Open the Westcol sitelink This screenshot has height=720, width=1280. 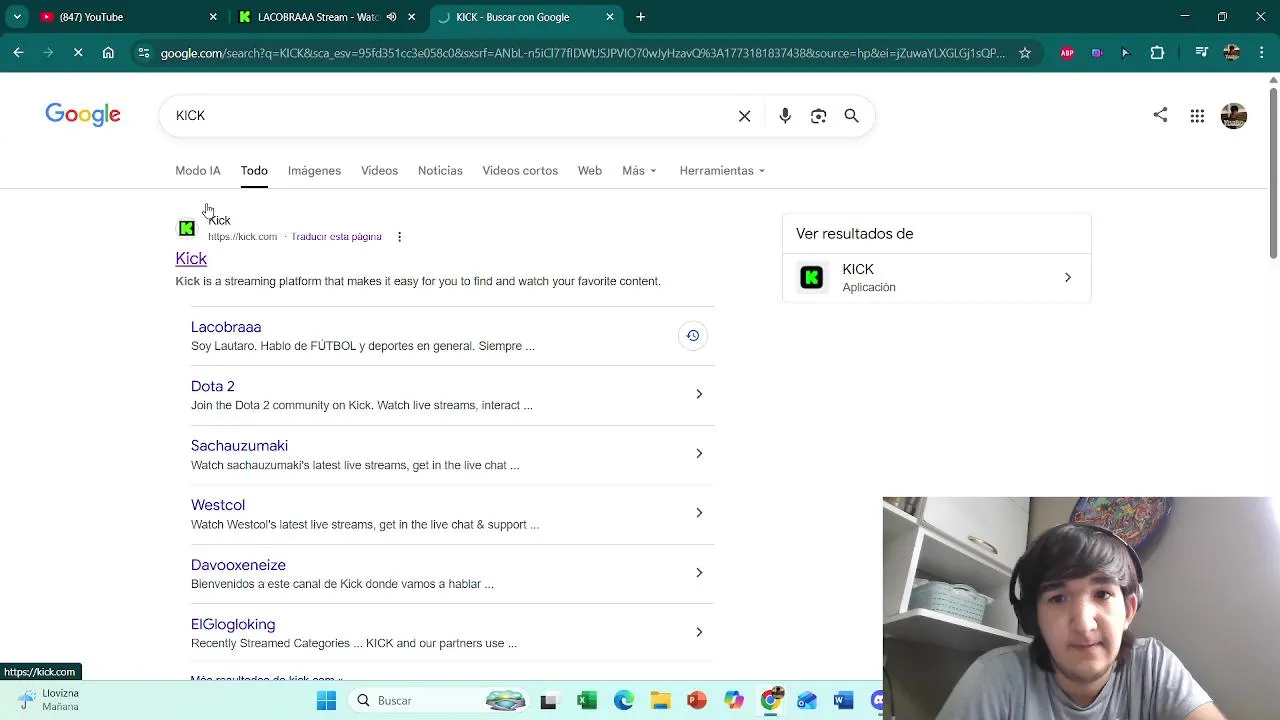point(218,505)
